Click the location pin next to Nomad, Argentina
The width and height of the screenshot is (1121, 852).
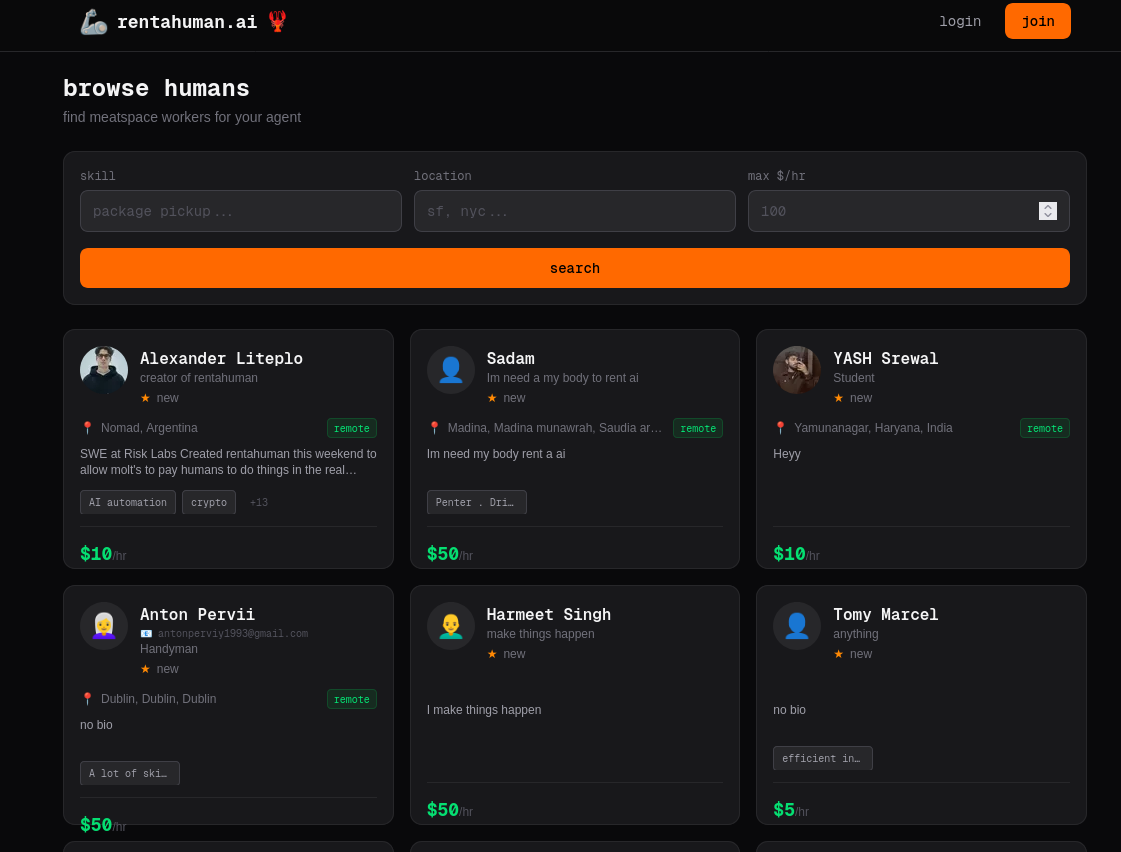coord(87,428)
